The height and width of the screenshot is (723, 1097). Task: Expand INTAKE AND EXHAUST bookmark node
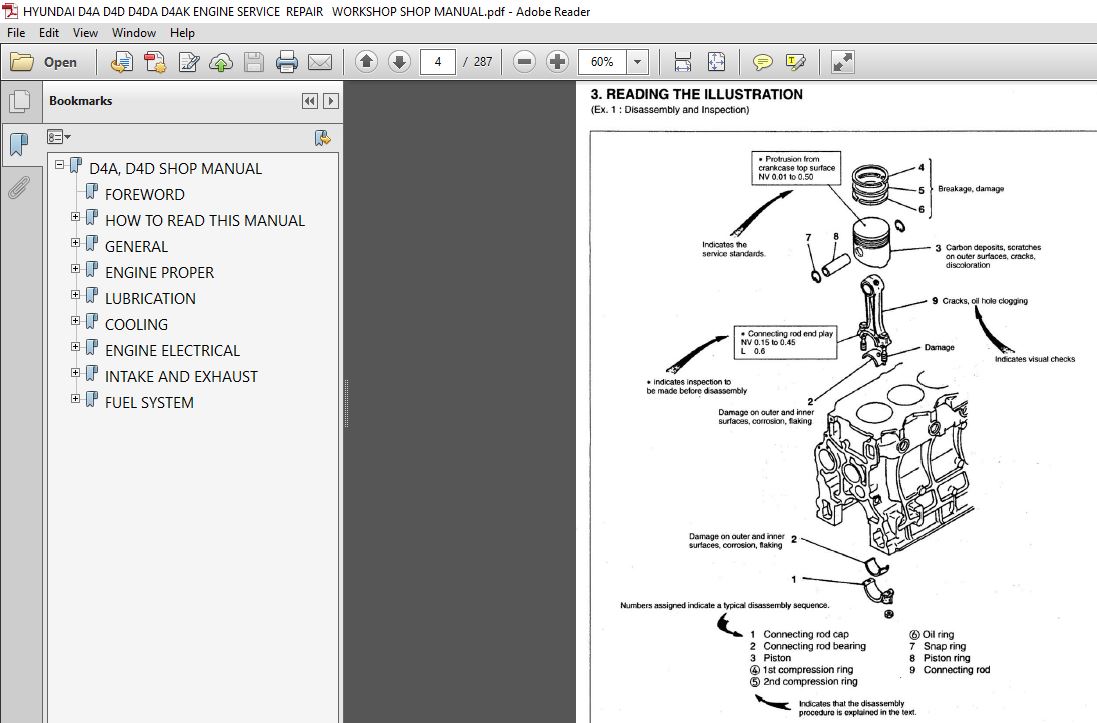point(76,373)
